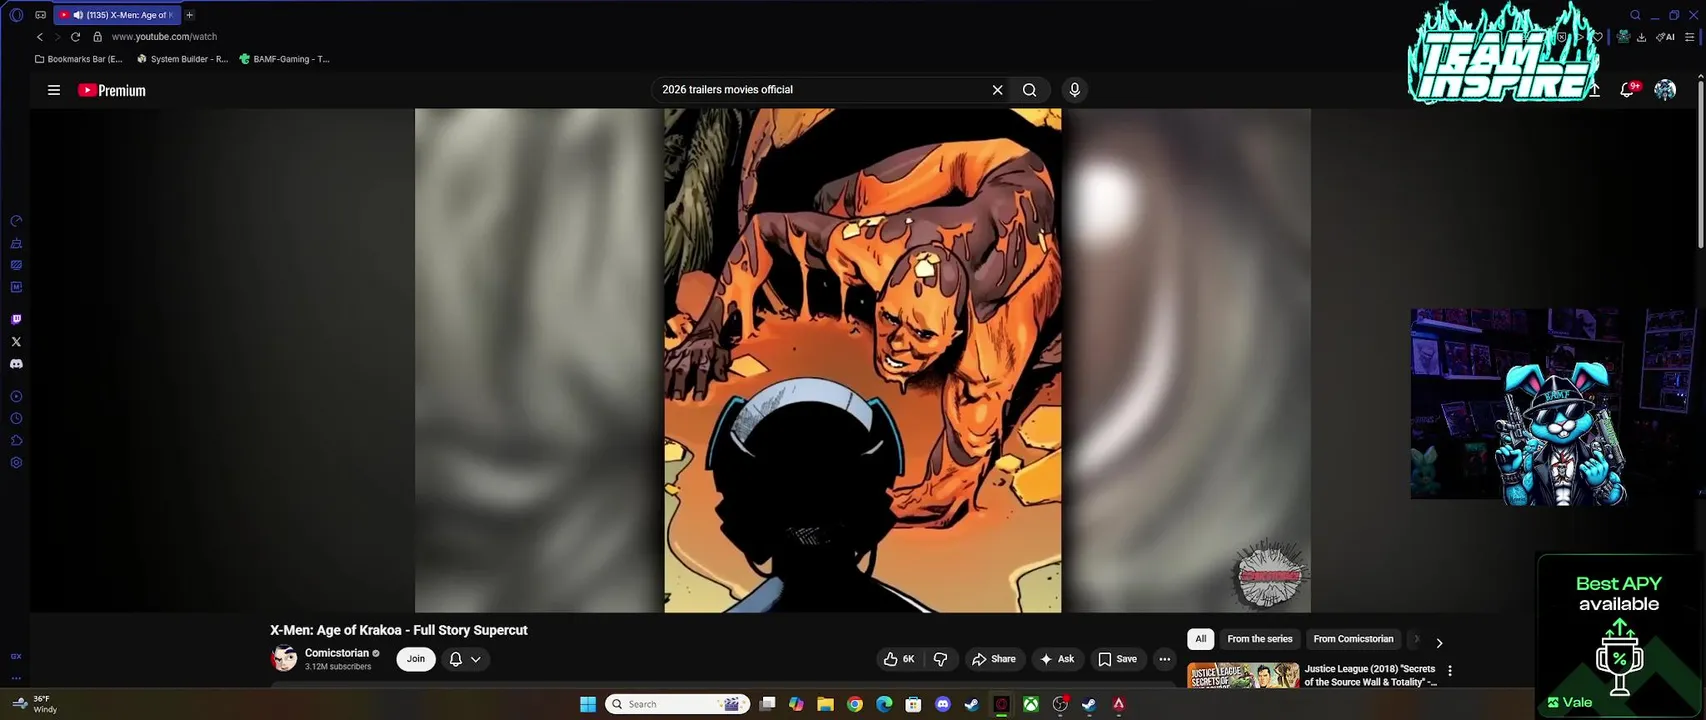This screenshot has width=1706, height=720.
Task: Open the YouTube account avatar menu
Action: click(x=1665, y=90)
